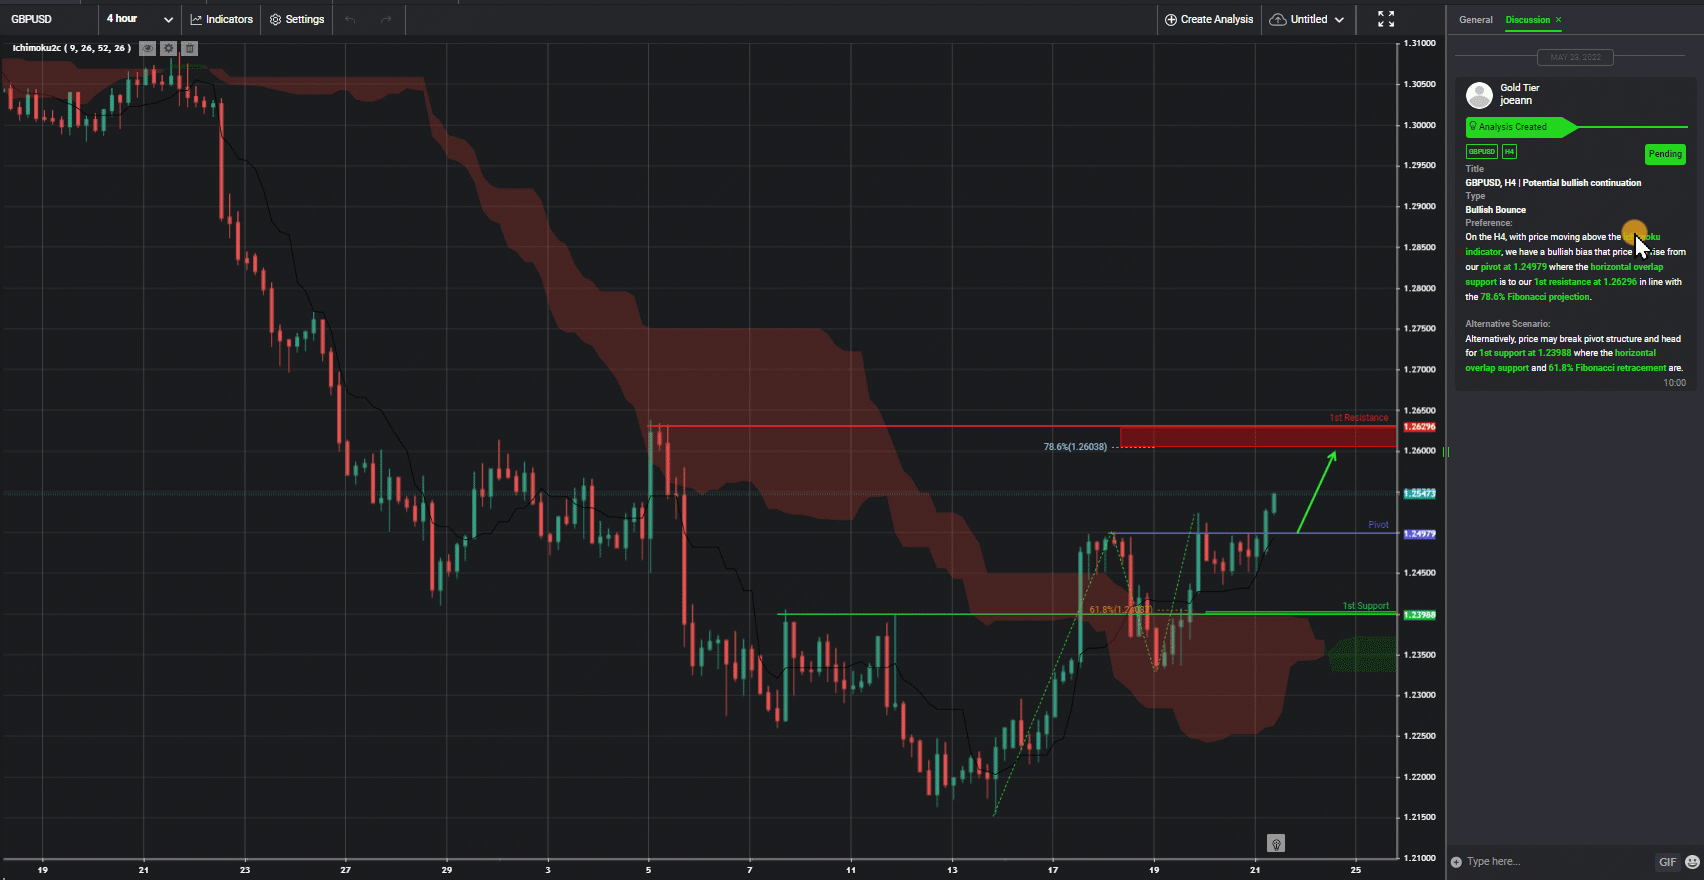
Task: Toggle fullscreen chart mode
Action: [1386, 19]
